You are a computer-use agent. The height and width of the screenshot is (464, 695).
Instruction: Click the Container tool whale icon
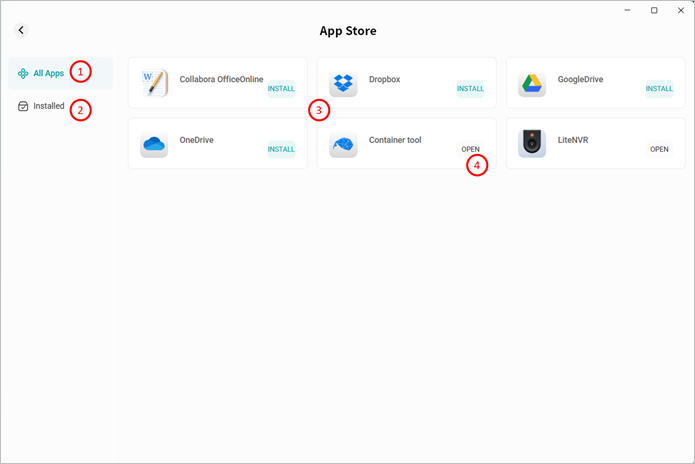343,144
